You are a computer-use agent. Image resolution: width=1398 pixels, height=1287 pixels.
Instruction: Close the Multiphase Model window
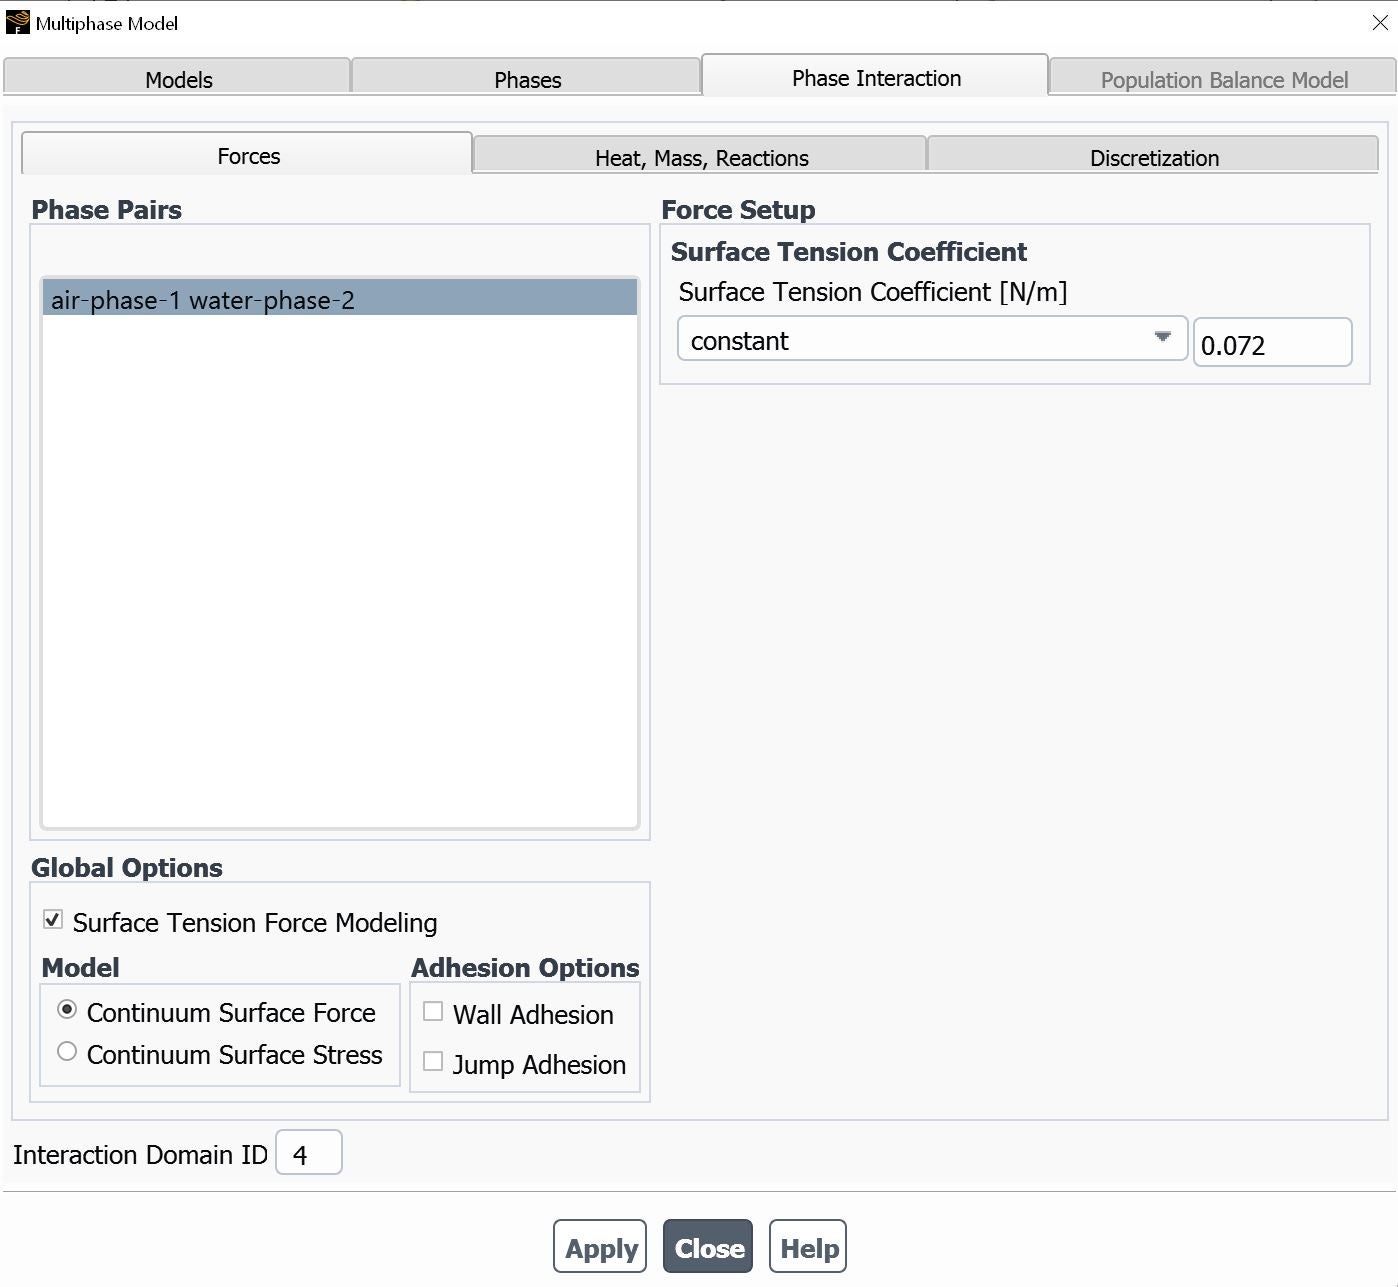tap(1379, 23)
